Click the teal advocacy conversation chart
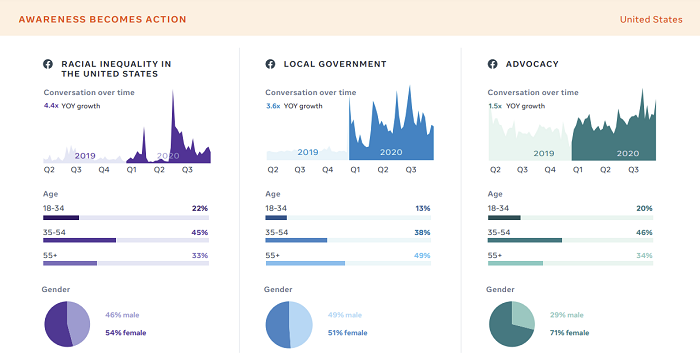This screenshot has height=360, width=700. pos(572,125)
